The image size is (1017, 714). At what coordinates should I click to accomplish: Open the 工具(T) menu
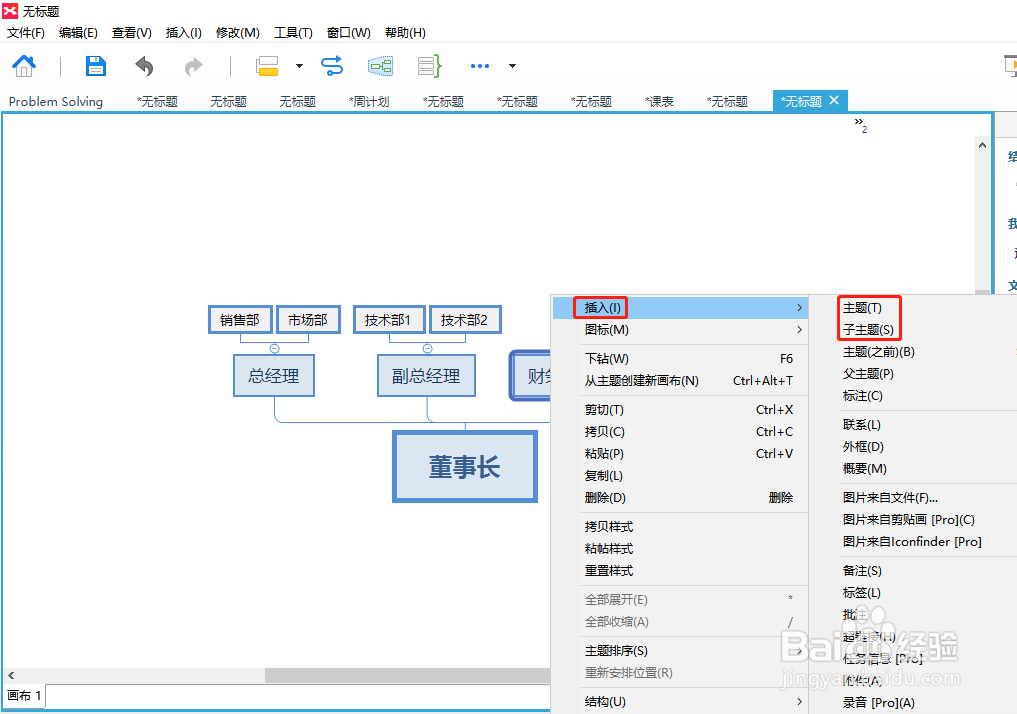293,32
